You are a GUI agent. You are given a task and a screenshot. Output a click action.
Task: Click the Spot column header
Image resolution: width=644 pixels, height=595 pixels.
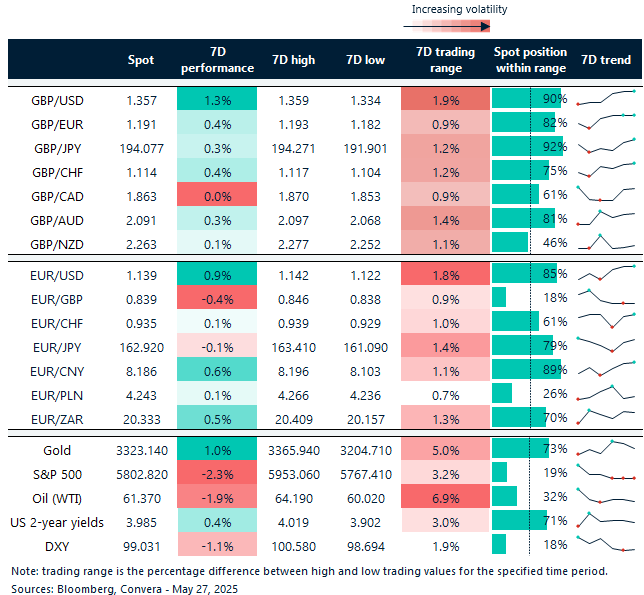pos(140,60)
